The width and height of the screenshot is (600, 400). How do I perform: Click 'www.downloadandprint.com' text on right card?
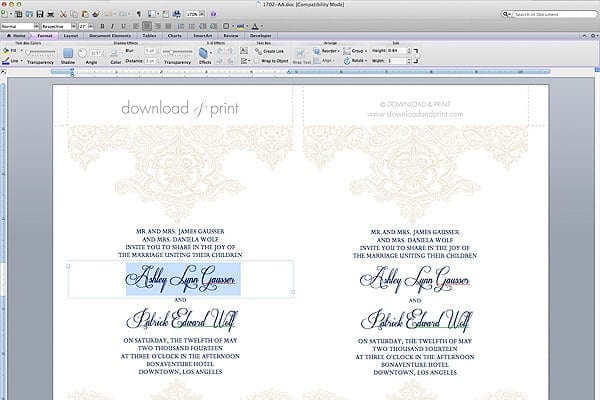[415, 114]
